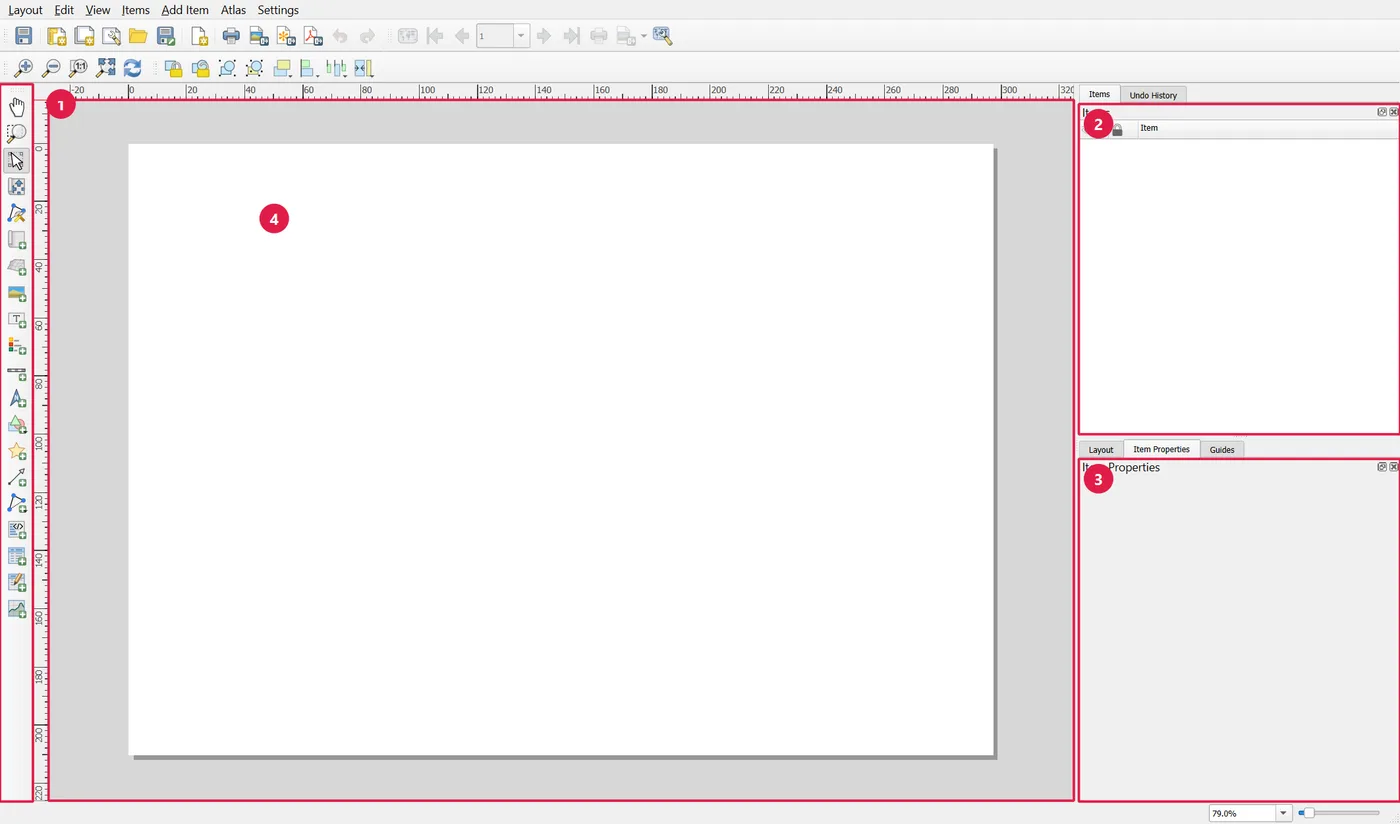Open the Add Item menu
The height and width of the screenshot is (824, 1400).
tap(185, 10)
